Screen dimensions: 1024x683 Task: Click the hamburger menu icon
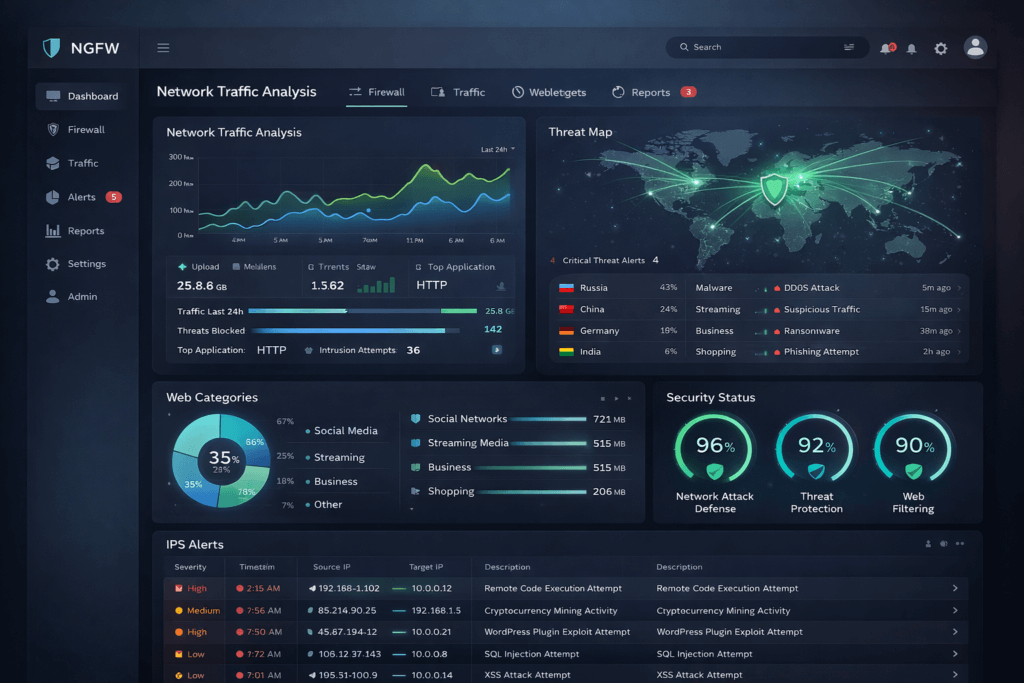tap(163, 48)
